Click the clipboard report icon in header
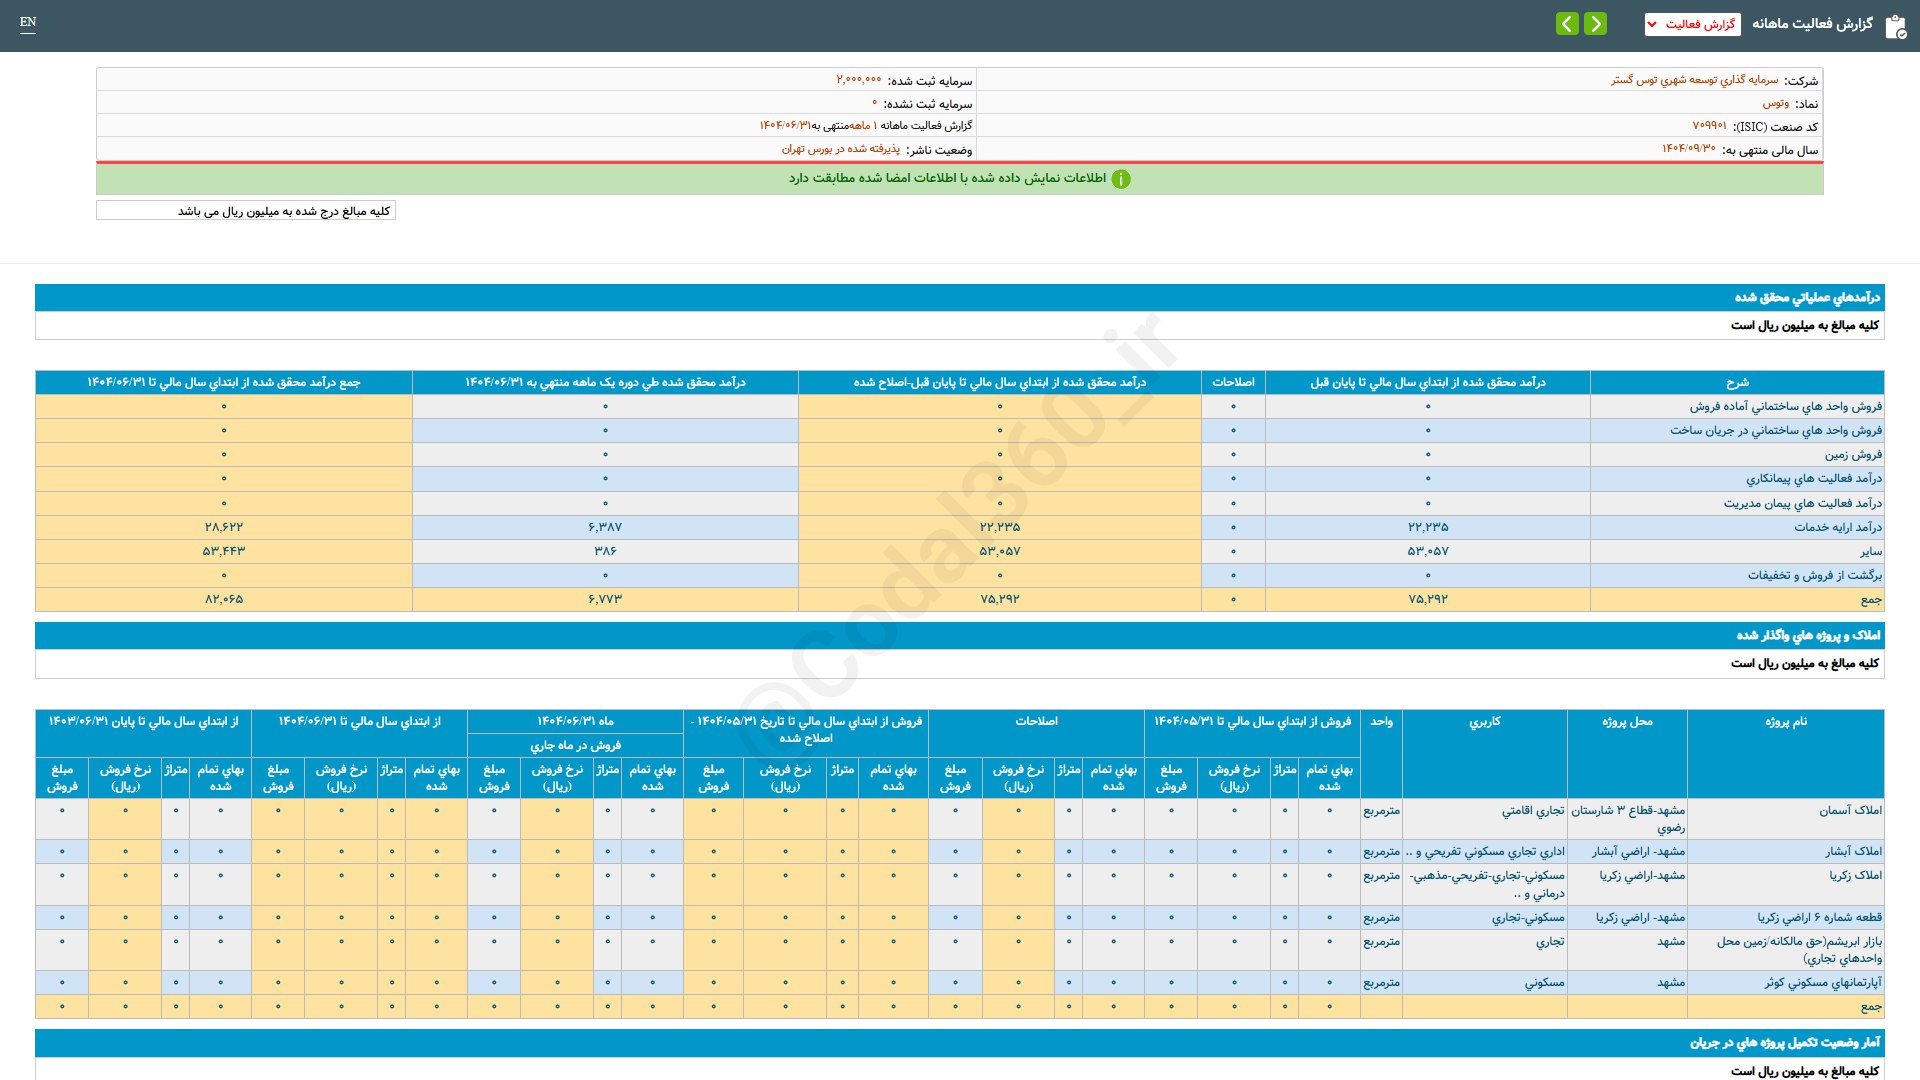The width and height of the screenshot is (1920, 1080). pos(1895,26)
